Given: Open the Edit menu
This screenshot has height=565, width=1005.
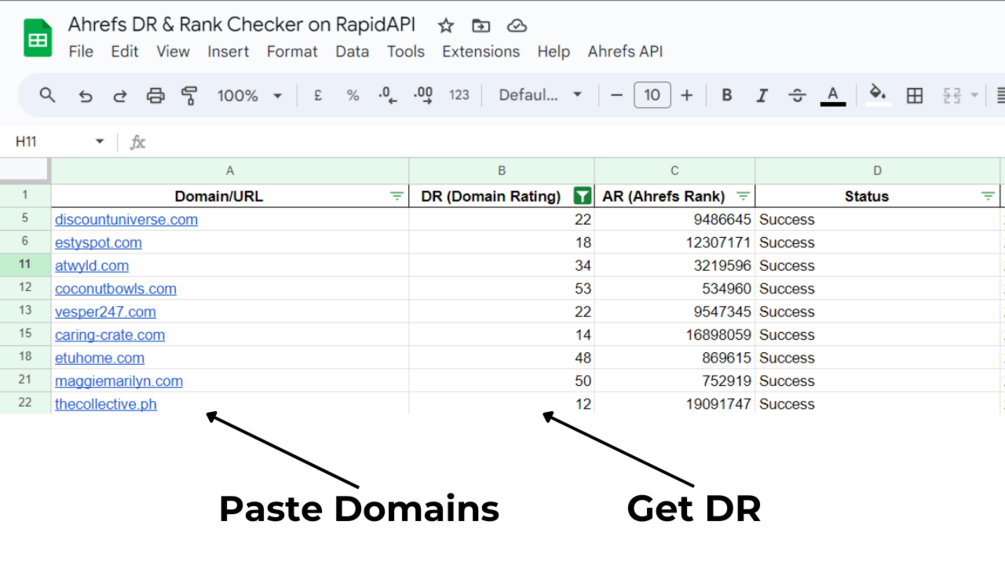Looking at the screenshot, I should (124, 51).
